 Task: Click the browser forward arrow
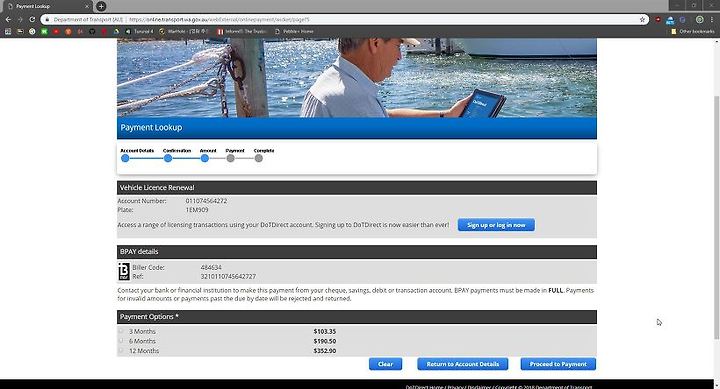coord(20,20)
